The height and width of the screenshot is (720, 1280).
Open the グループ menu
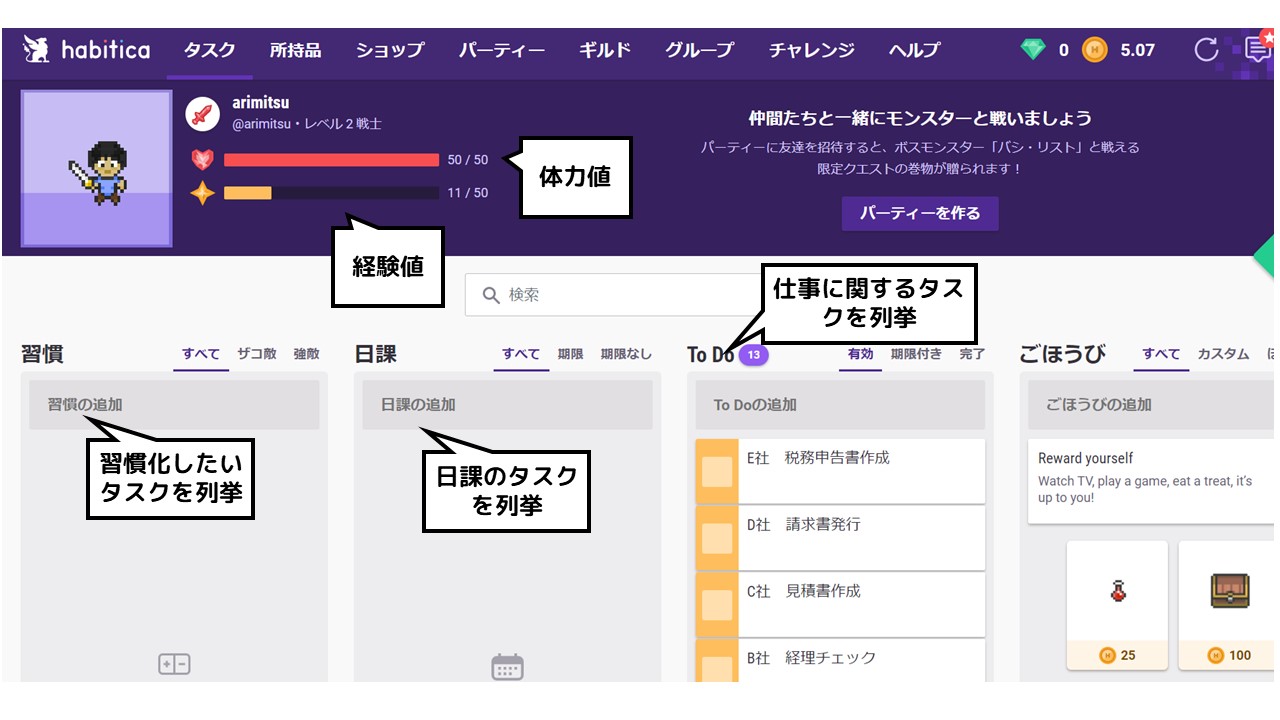click(700, 50)
